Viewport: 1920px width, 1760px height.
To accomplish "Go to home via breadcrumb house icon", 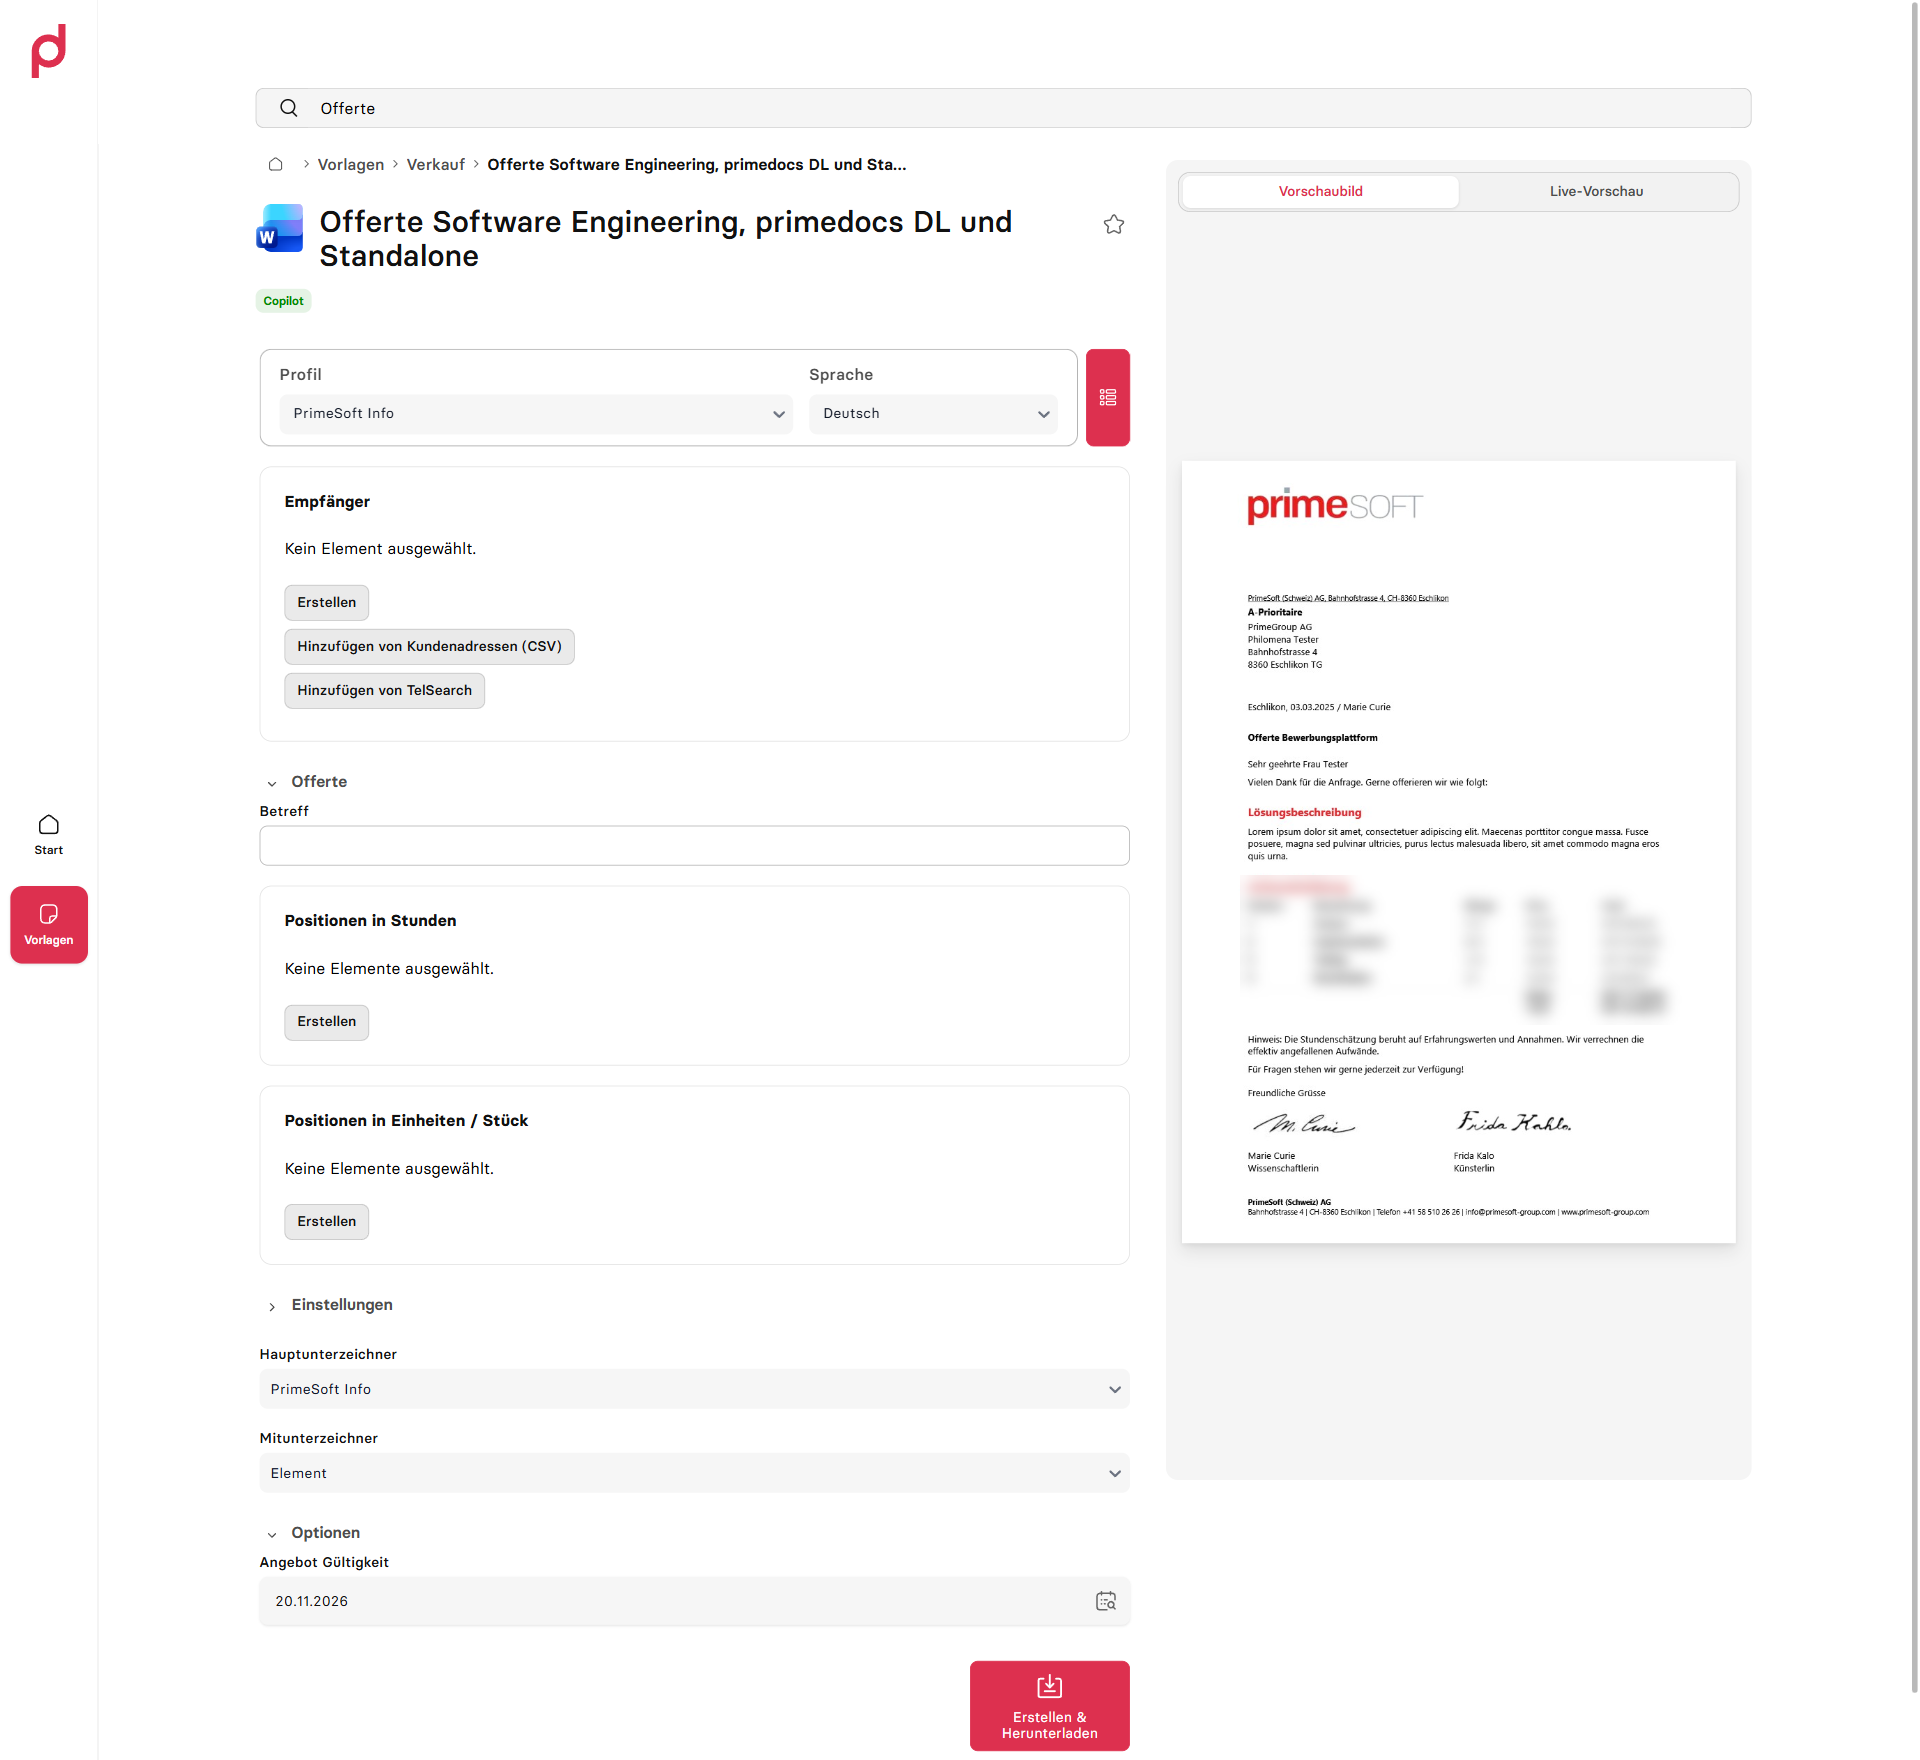I will pos(276,164).
